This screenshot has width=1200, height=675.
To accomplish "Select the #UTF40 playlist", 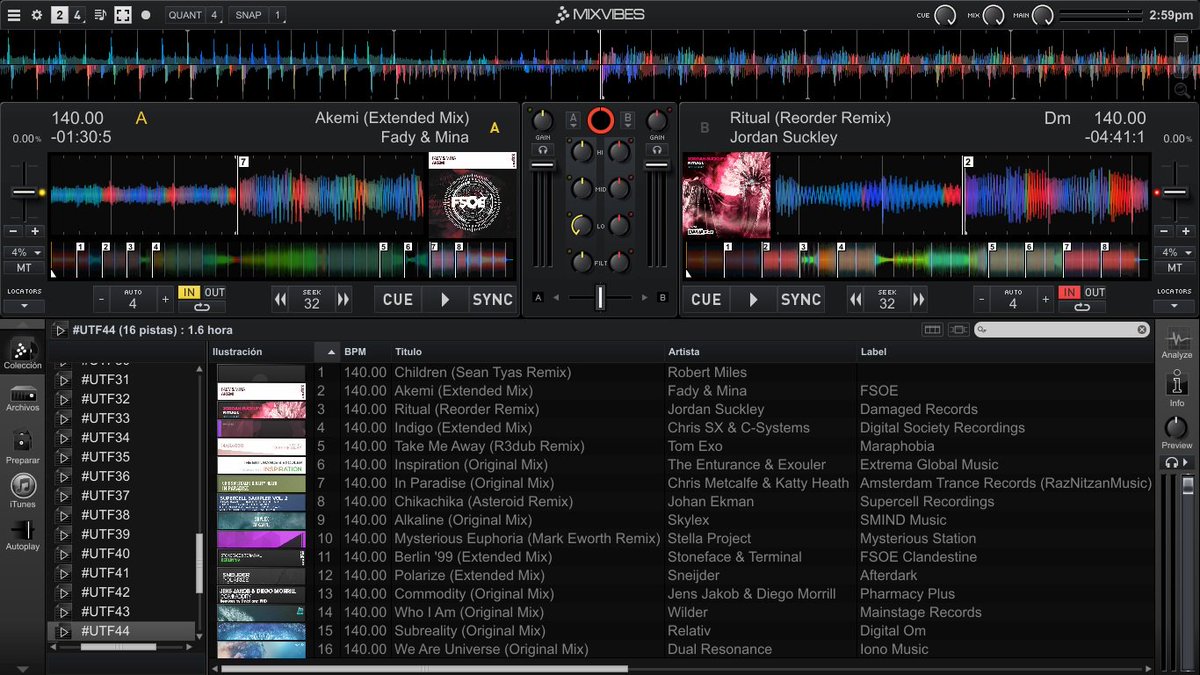I will (105, 553).
